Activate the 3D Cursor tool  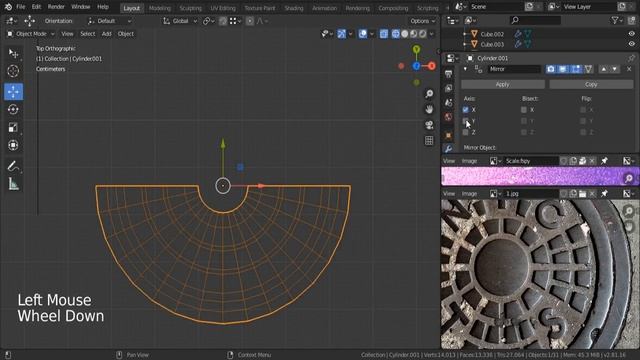click(x=13, y=71)
